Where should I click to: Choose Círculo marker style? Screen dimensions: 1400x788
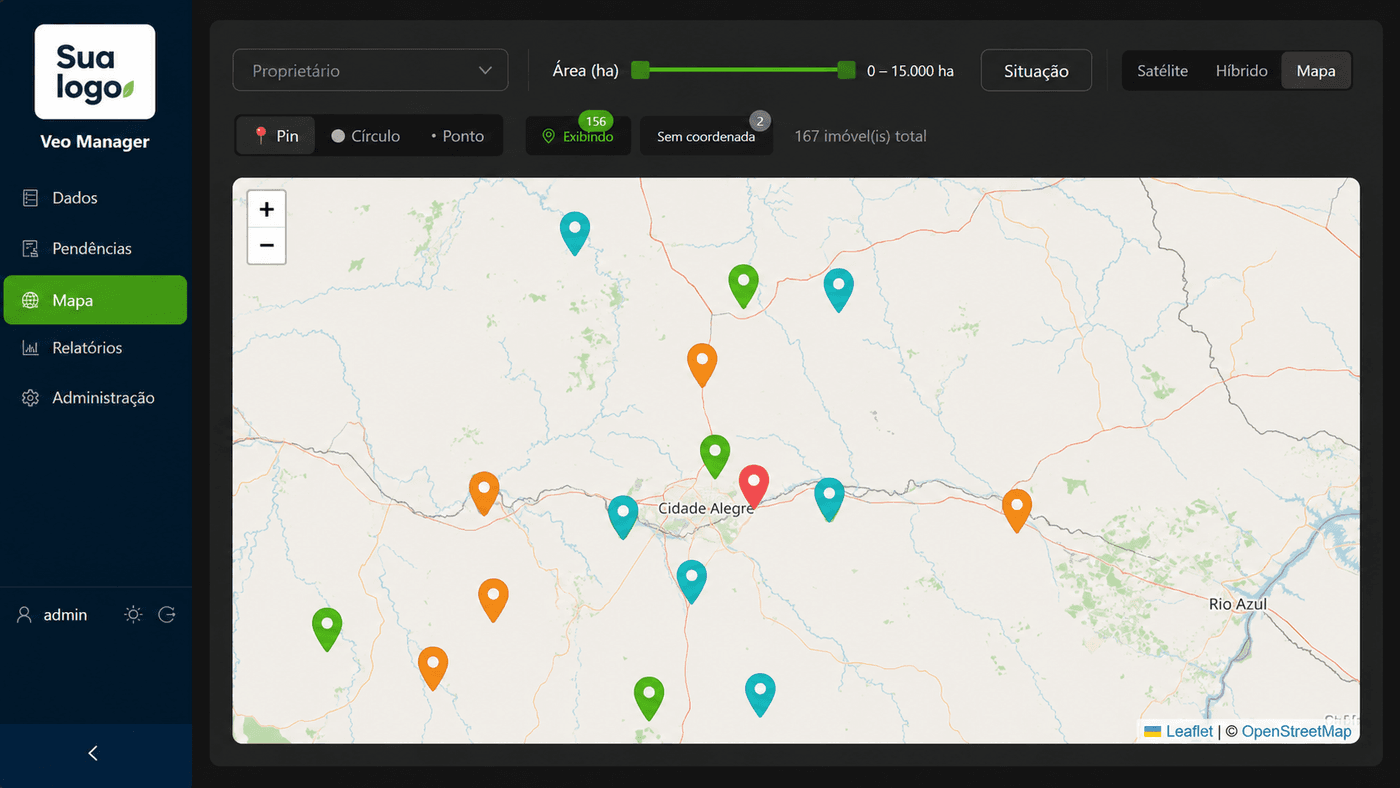coord(365,136)
